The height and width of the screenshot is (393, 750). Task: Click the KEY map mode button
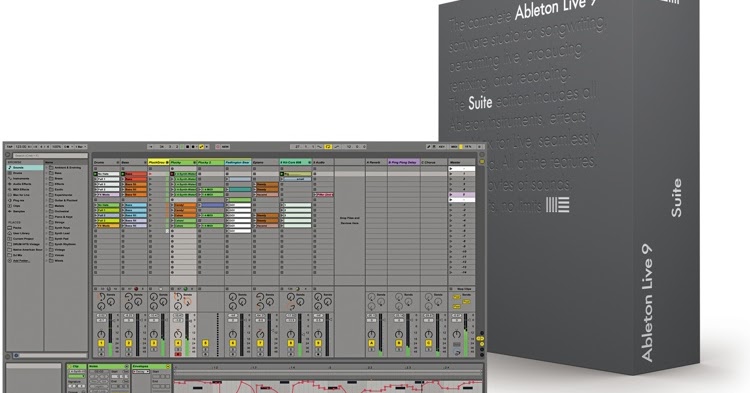click(442, 147)
